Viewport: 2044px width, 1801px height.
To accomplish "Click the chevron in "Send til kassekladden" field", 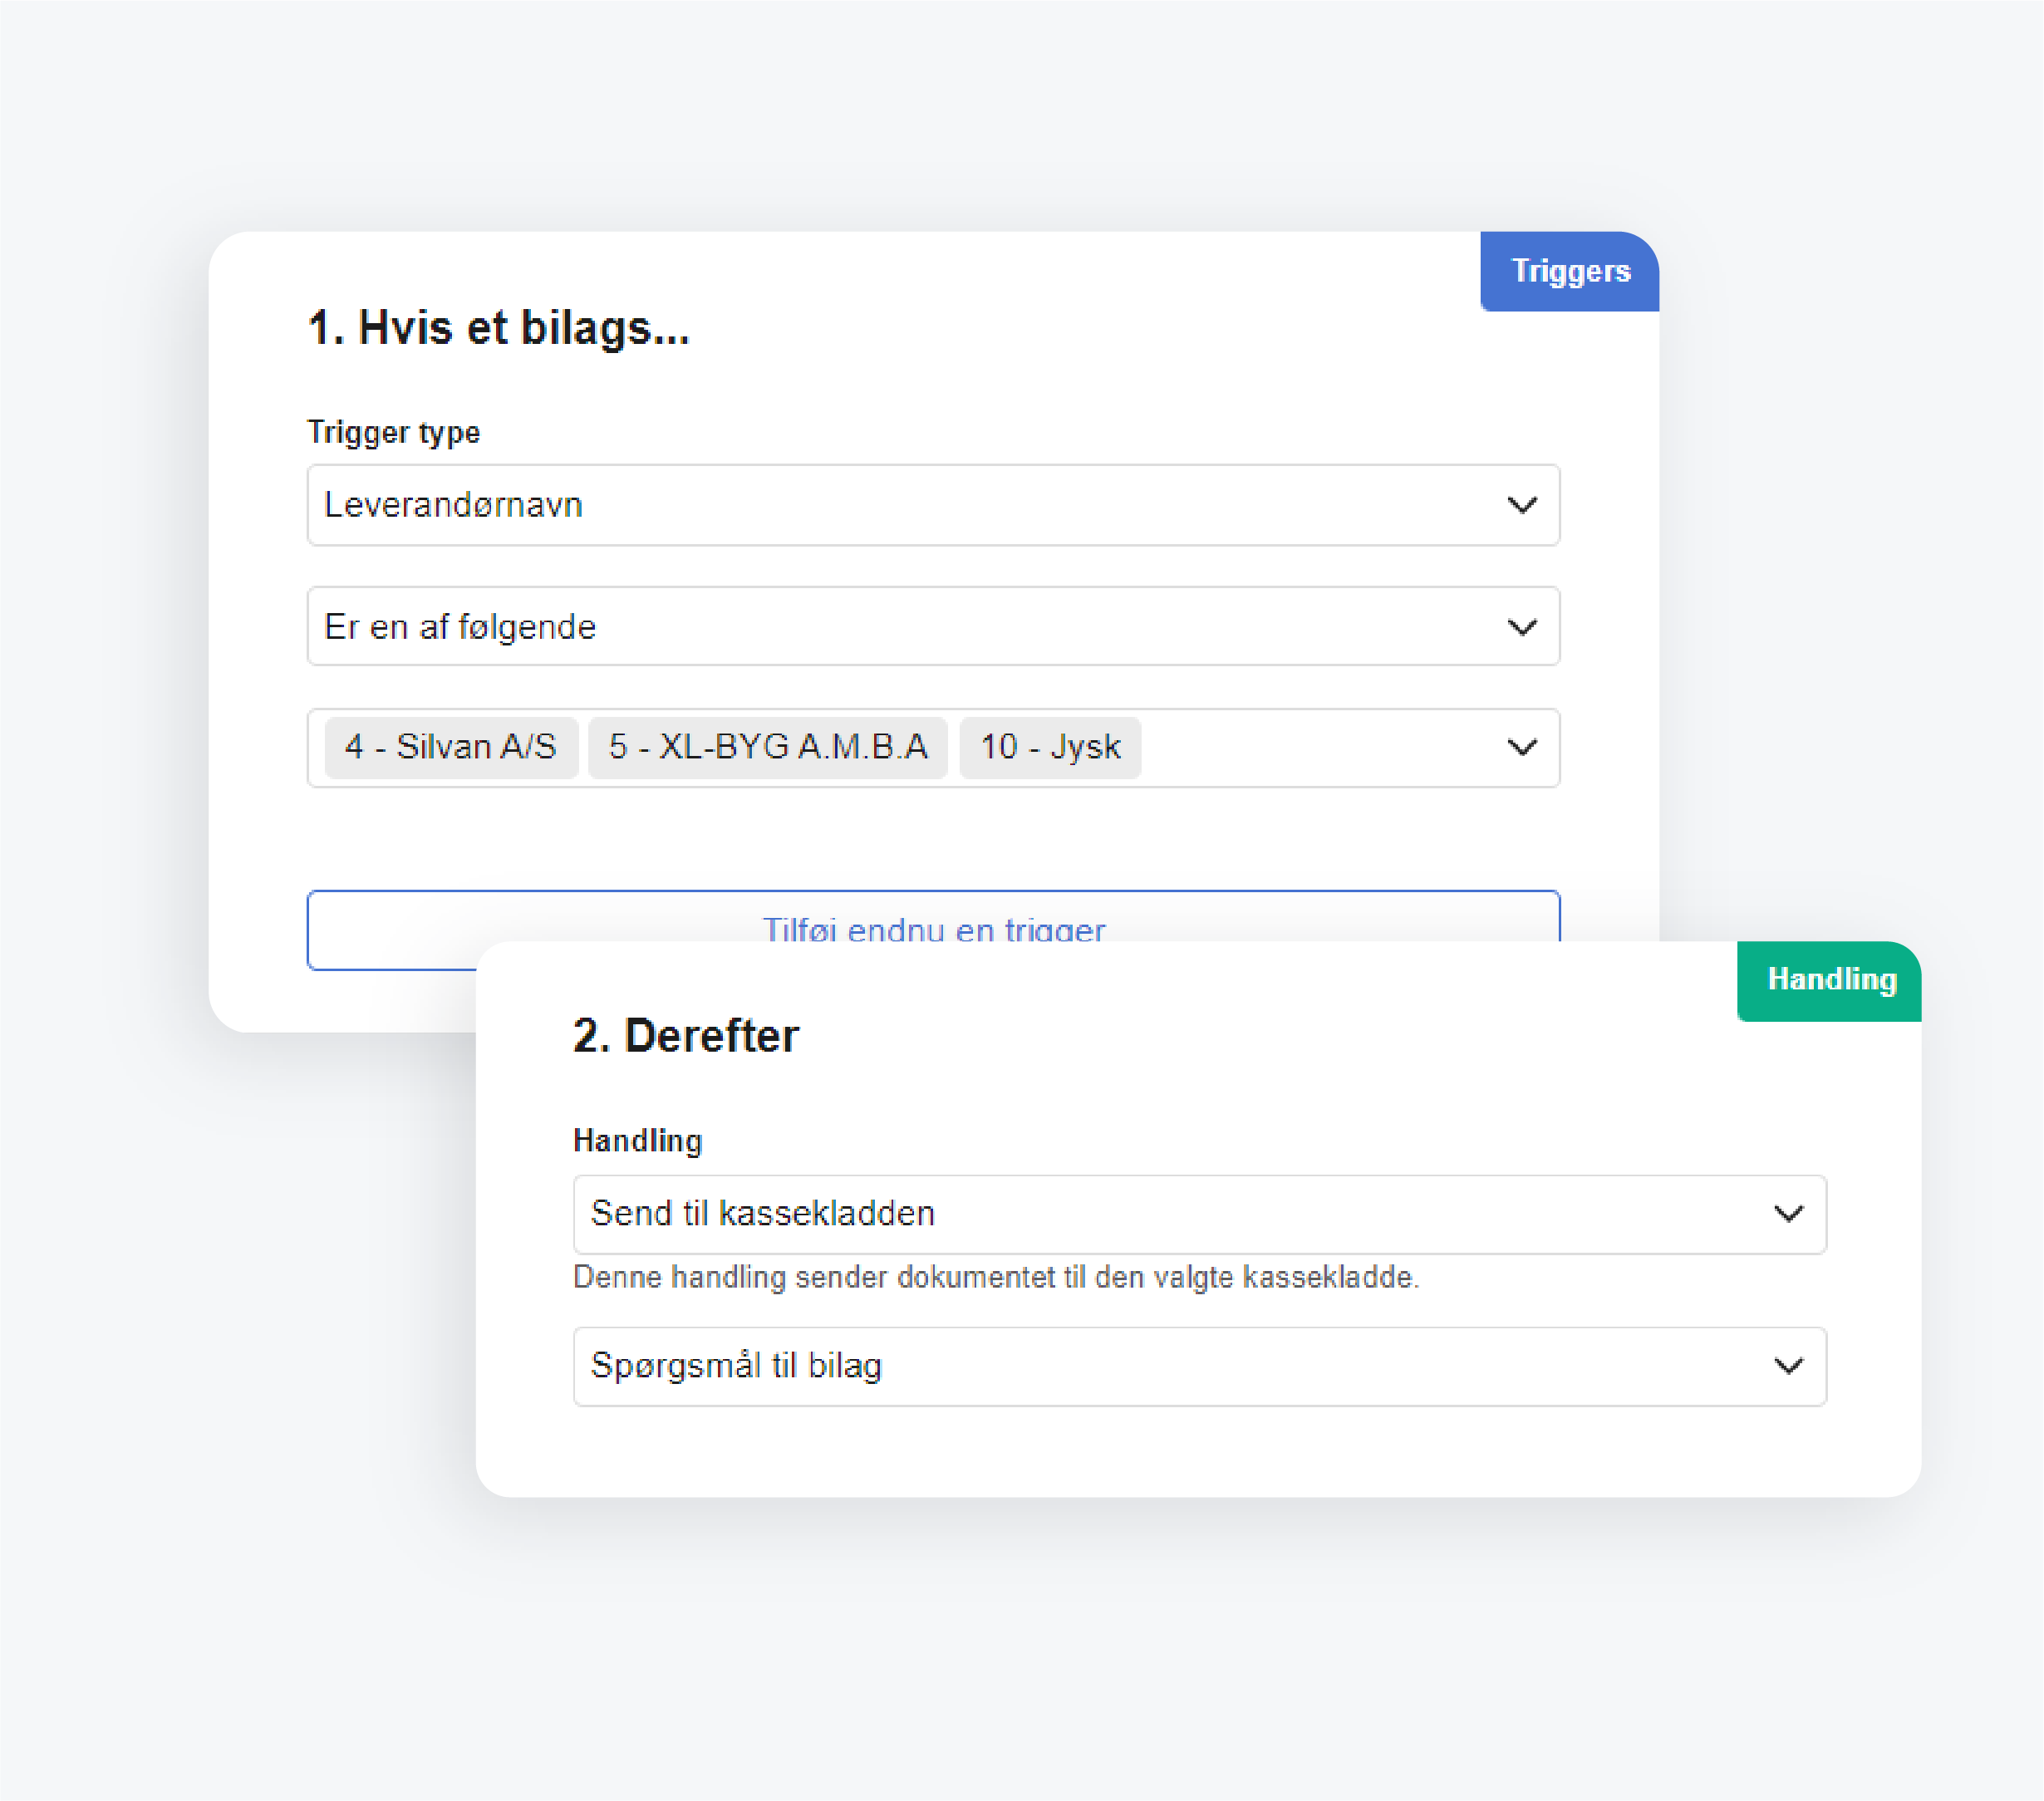I will coord(1788,1214).
